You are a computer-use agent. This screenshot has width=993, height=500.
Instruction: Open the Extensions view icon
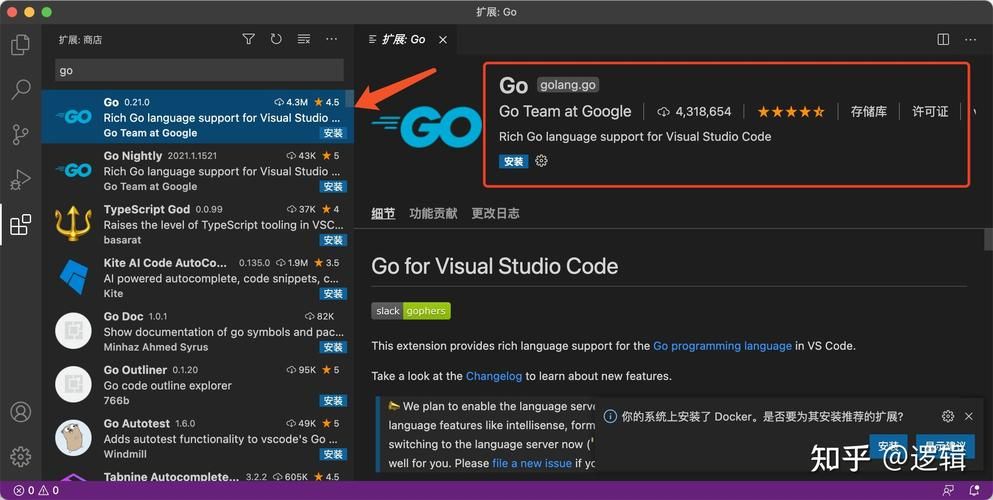pyautogui.click(x=20, y=225)
